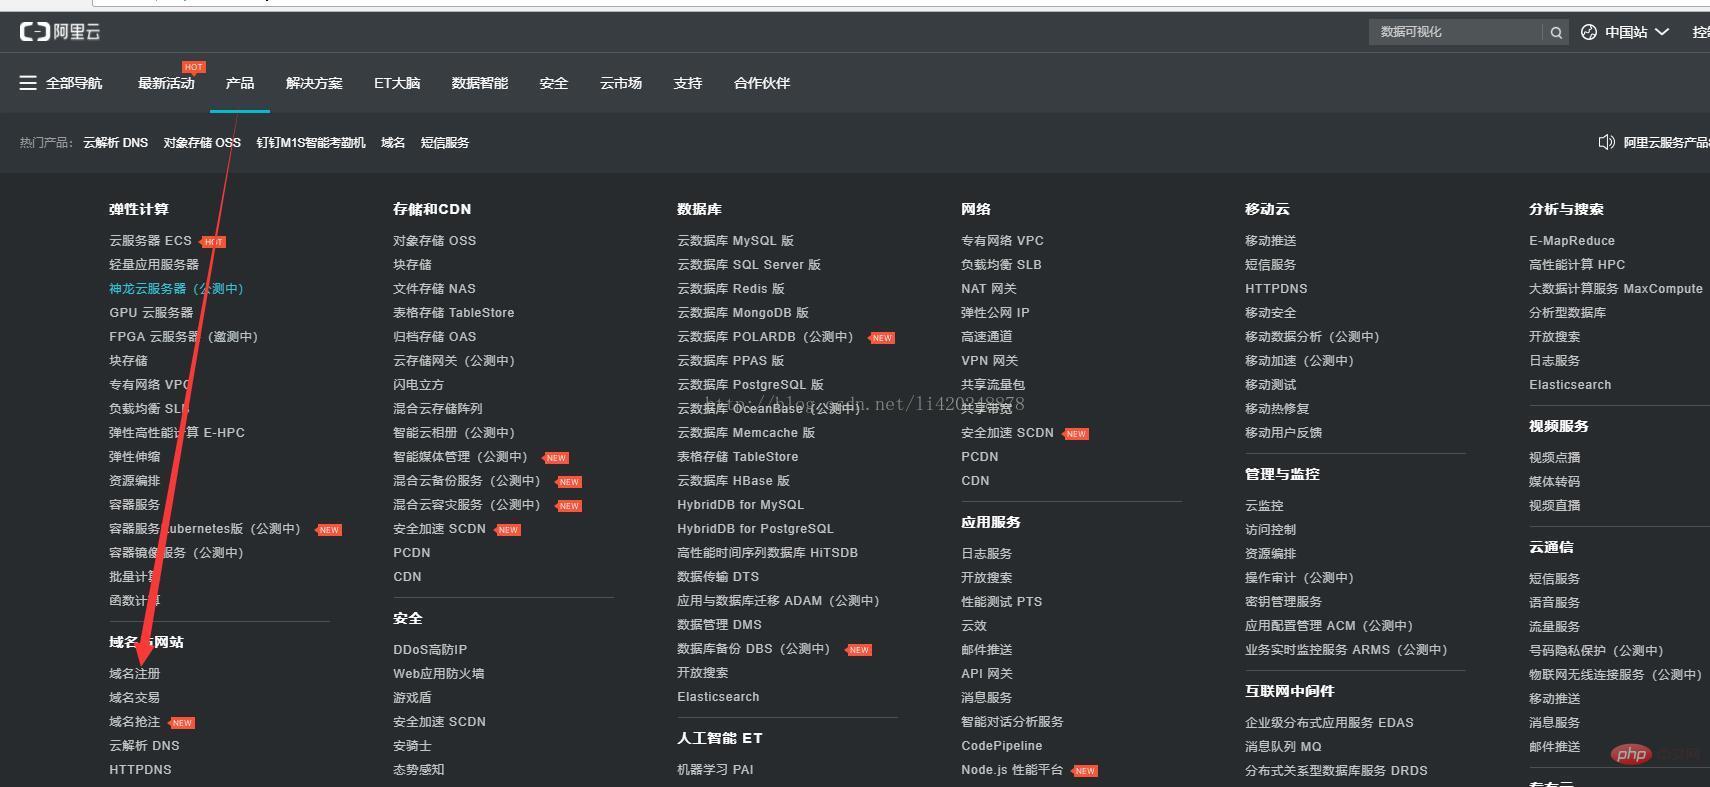
Task: Click the search magnifier icon
Action: 1556,32
